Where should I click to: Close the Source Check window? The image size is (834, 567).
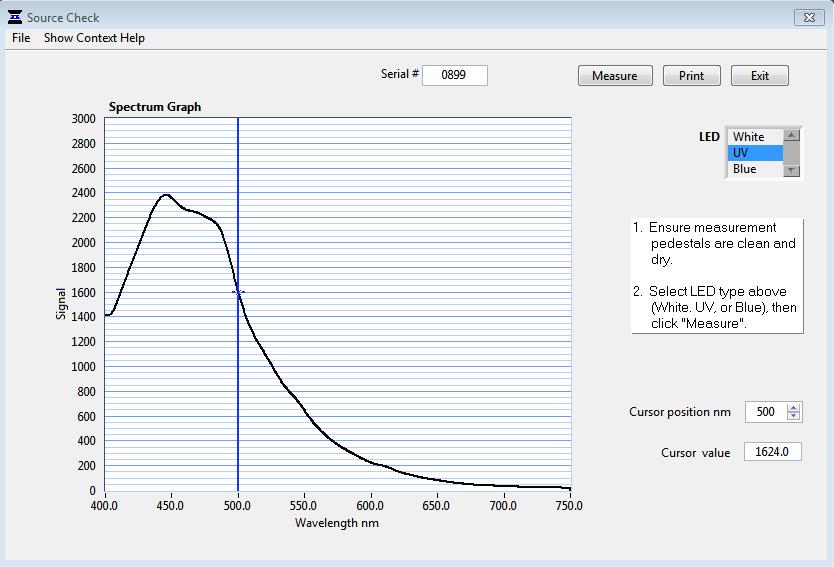tap(808, 17)
